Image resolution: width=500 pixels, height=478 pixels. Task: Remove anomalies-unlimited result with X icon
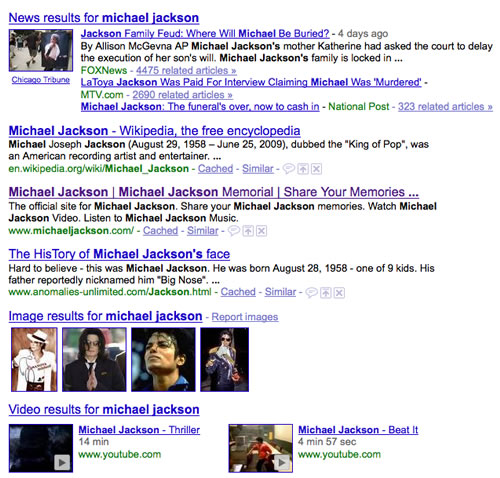pyautogui.click(x=339, y=293)
